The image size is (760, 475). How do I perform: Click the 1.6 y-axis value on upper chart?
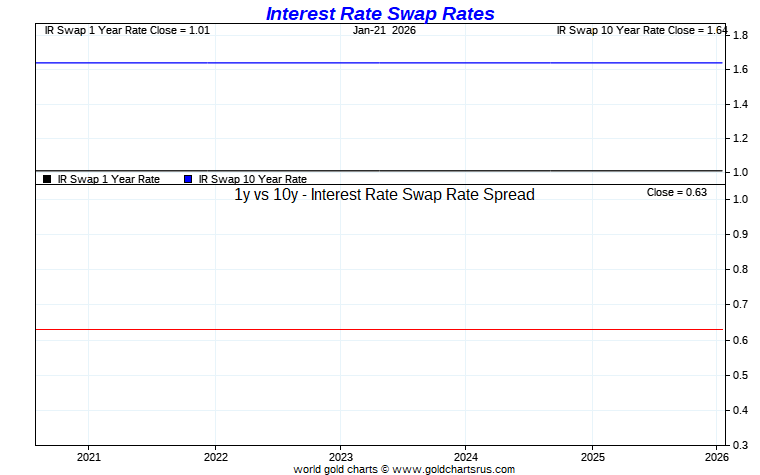point(740,69)
